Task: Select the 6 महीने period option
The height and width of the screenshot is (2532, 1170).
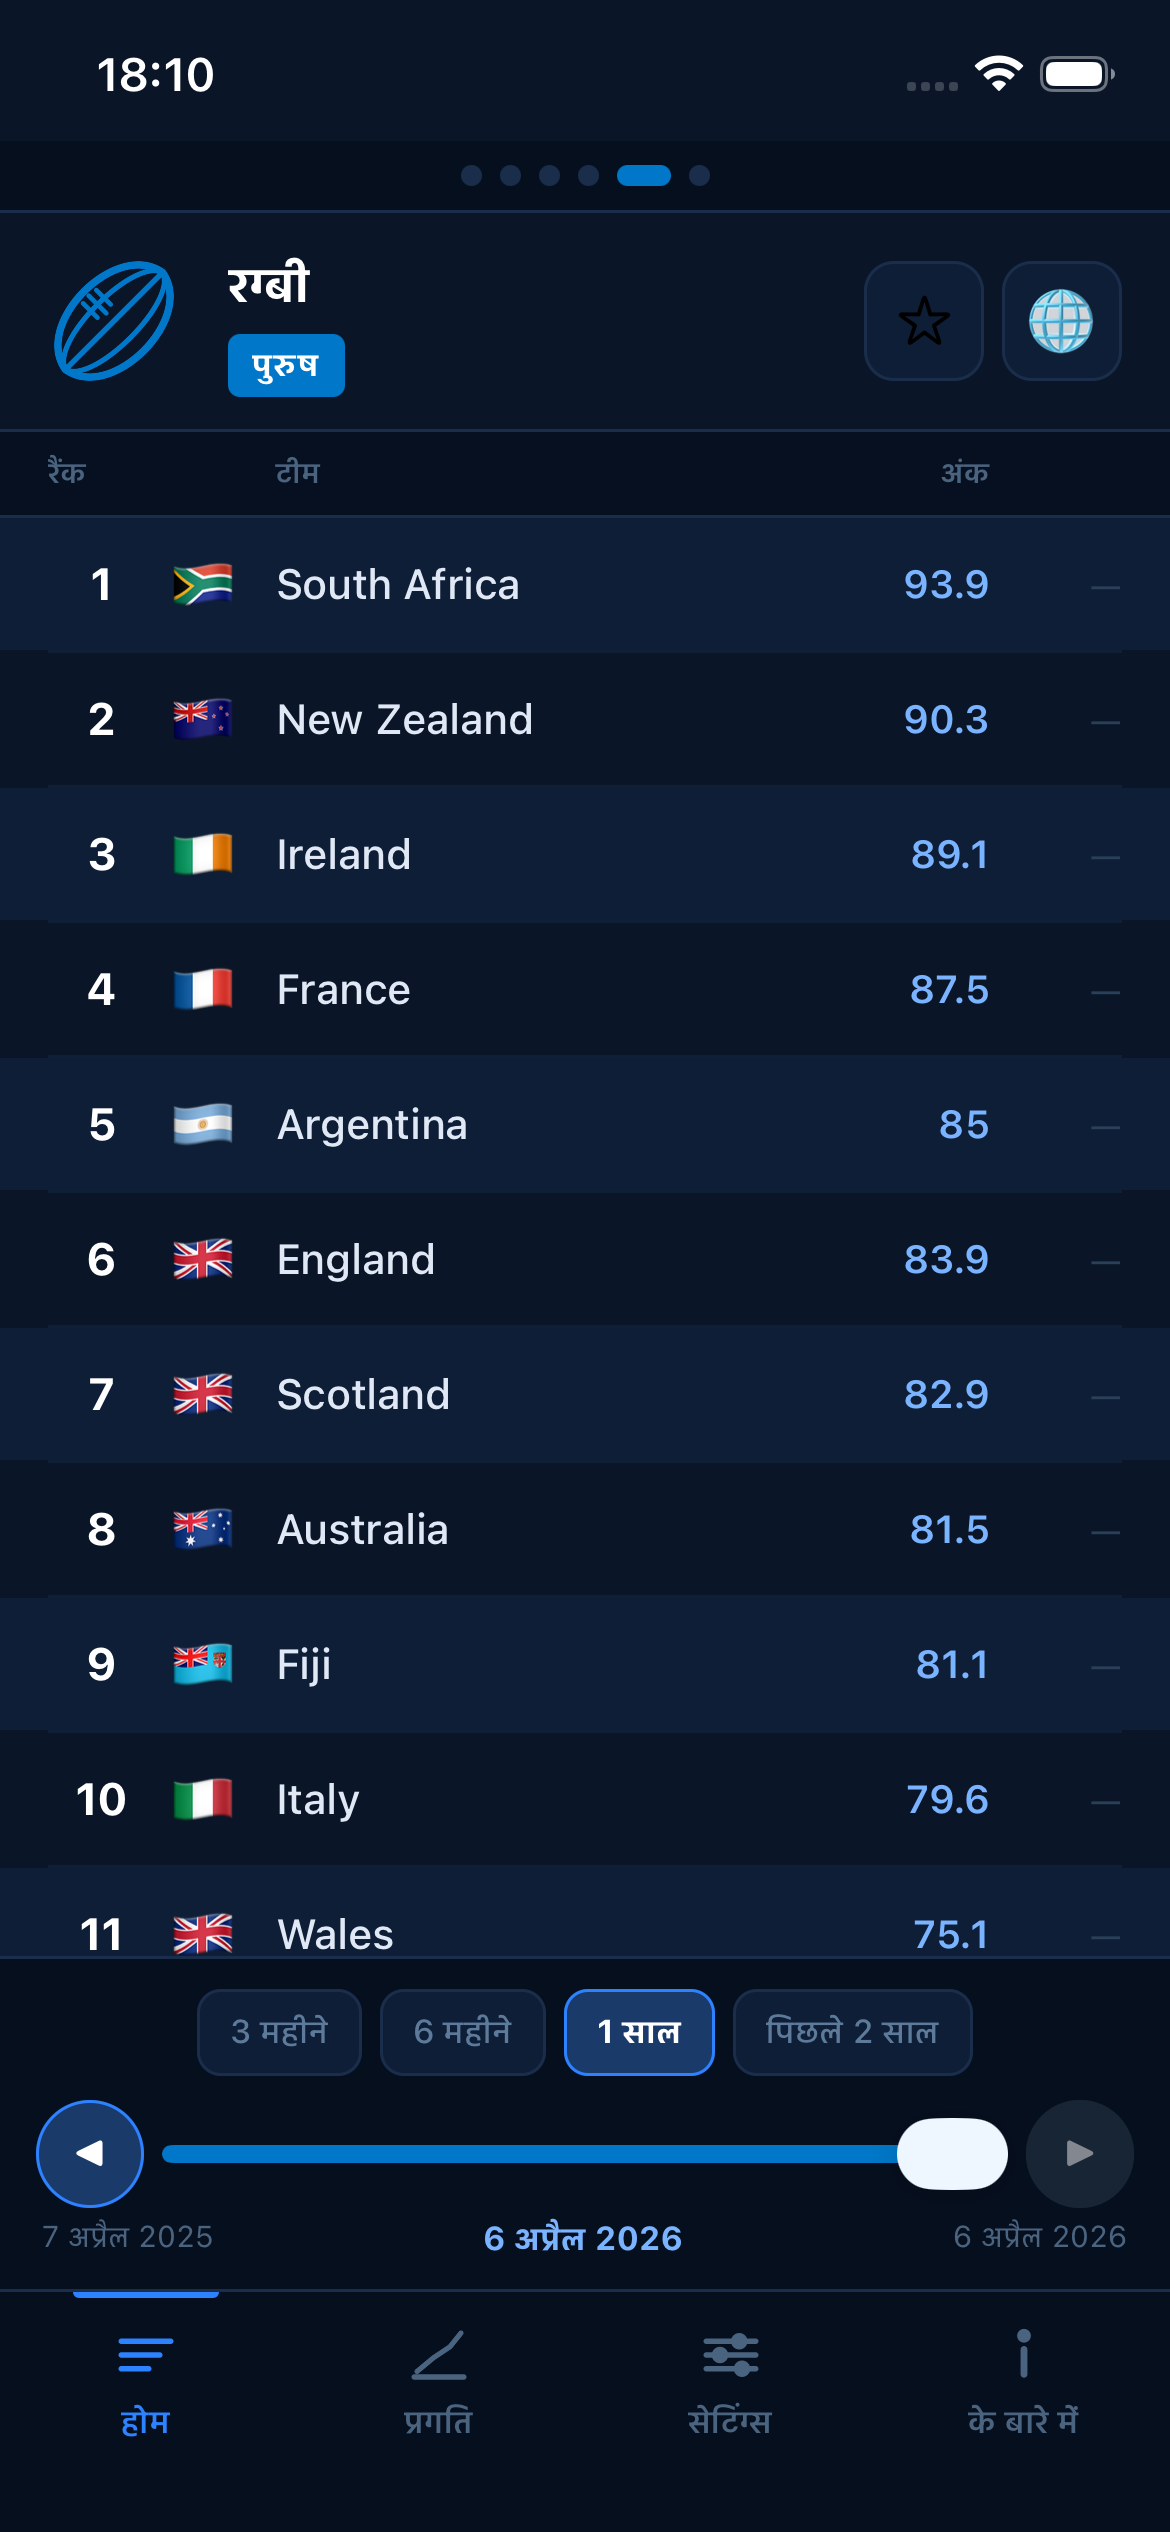Action: pos(462,2032)
